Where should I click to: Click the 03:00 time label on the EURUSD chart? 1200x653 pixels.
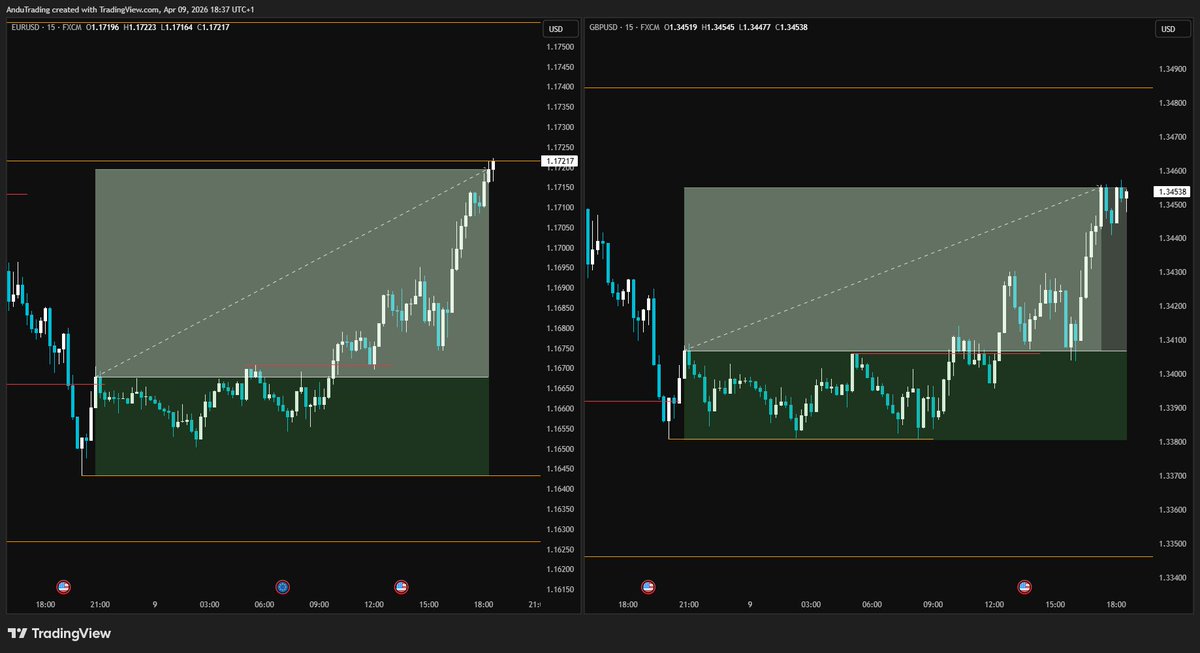pos(209,605)
